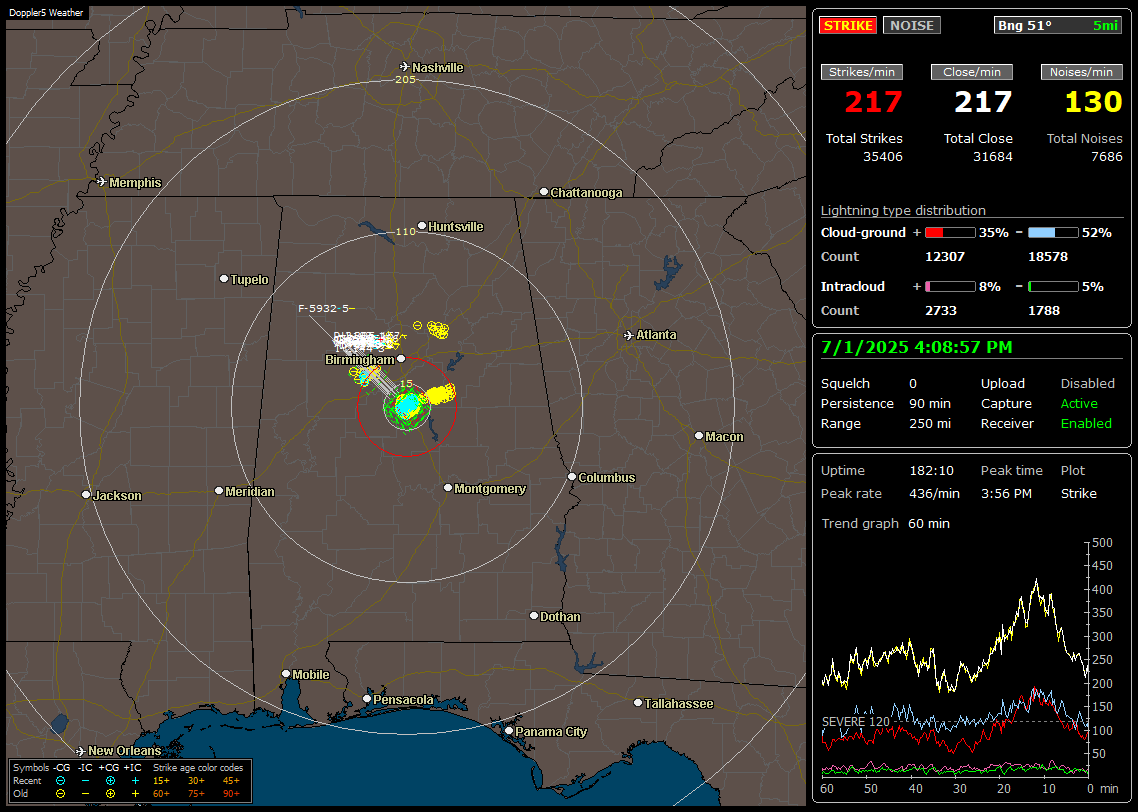Image resolution: width=1138 pixels, height=812 pixels.
Task: Click the Range value 250 mi
Action: pos(930,424)
